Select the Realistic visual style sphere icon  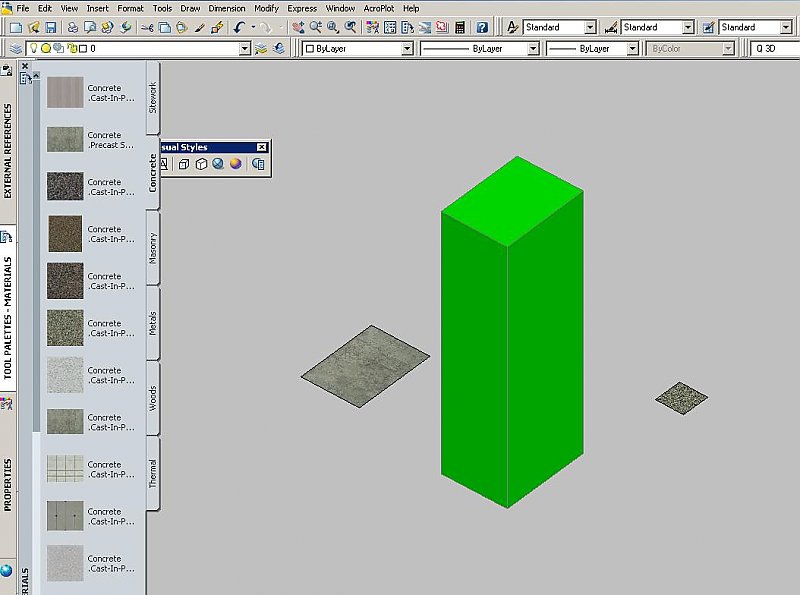click(x=235, y=164)
